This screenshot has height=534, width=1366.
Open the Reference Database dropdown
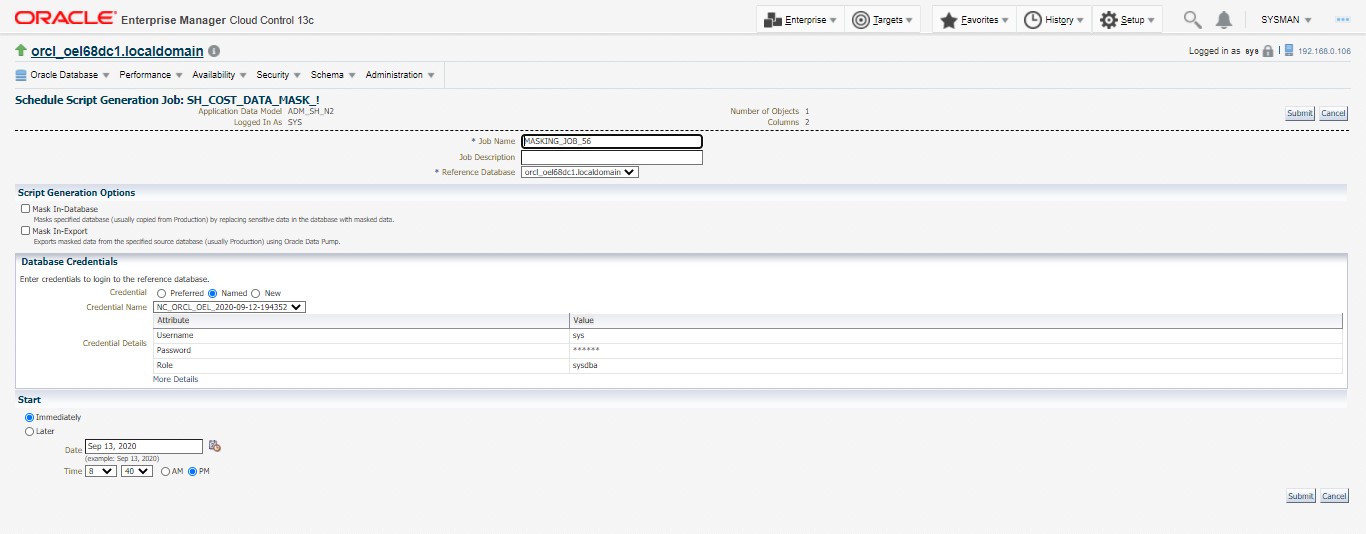pyautogui.click(x=580, y=172)
